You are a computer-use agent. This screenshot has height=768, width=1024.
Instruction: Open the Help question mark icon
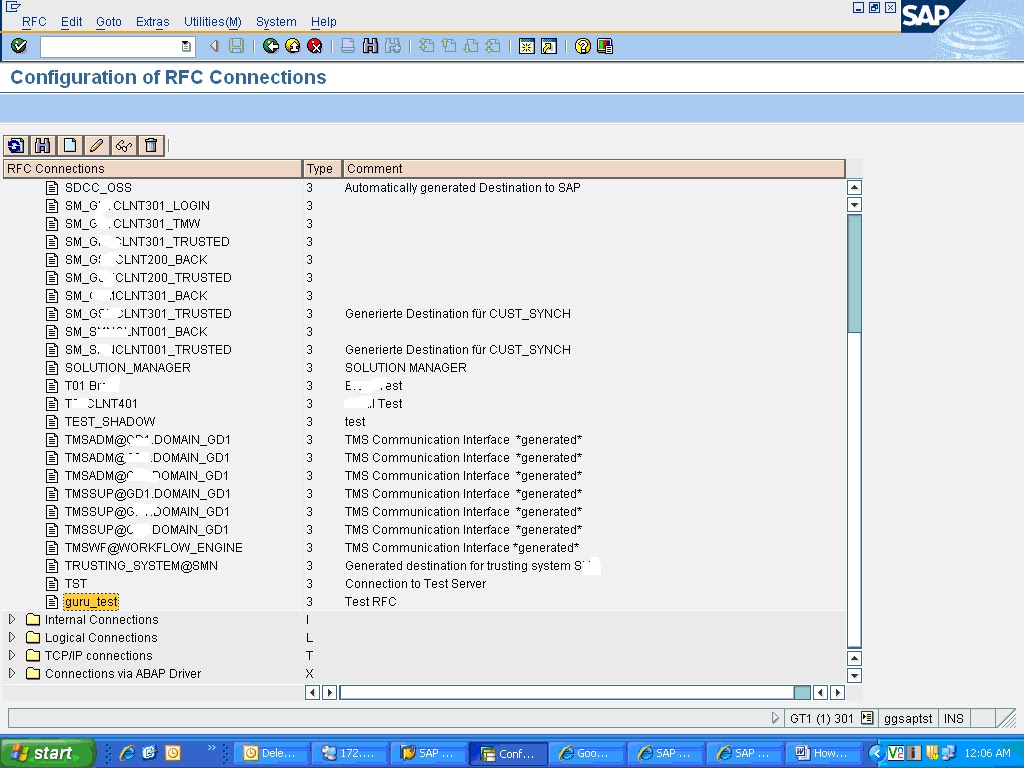click(x=583, y=45)
